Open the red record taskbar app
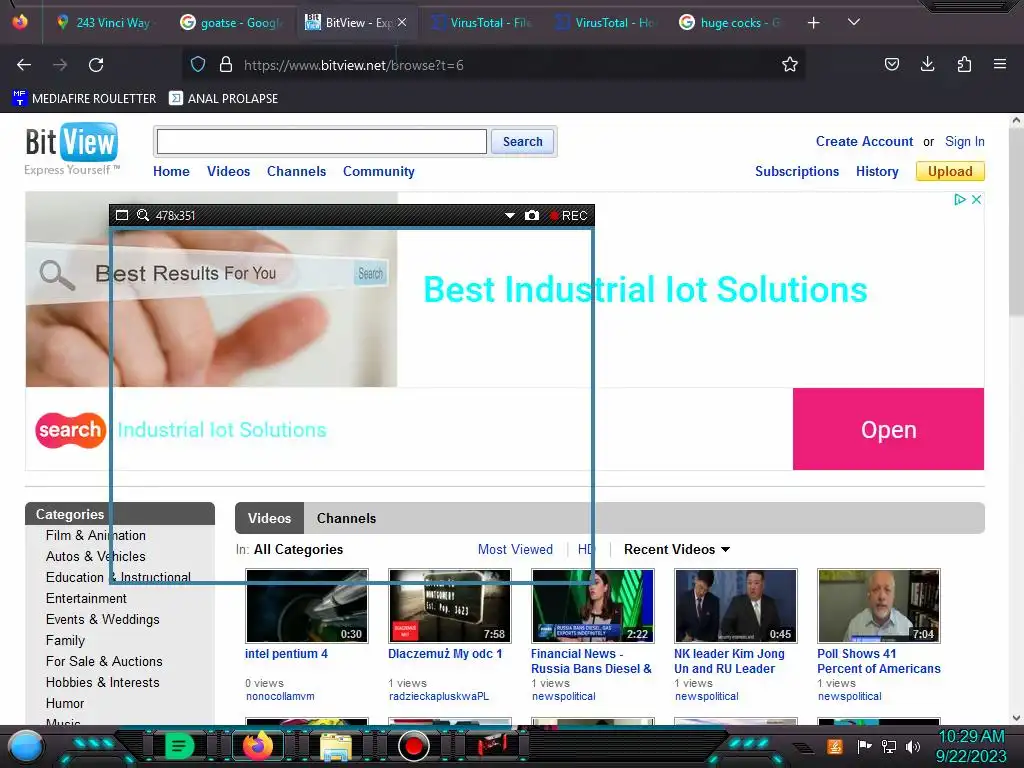 [x=413, y=746]
